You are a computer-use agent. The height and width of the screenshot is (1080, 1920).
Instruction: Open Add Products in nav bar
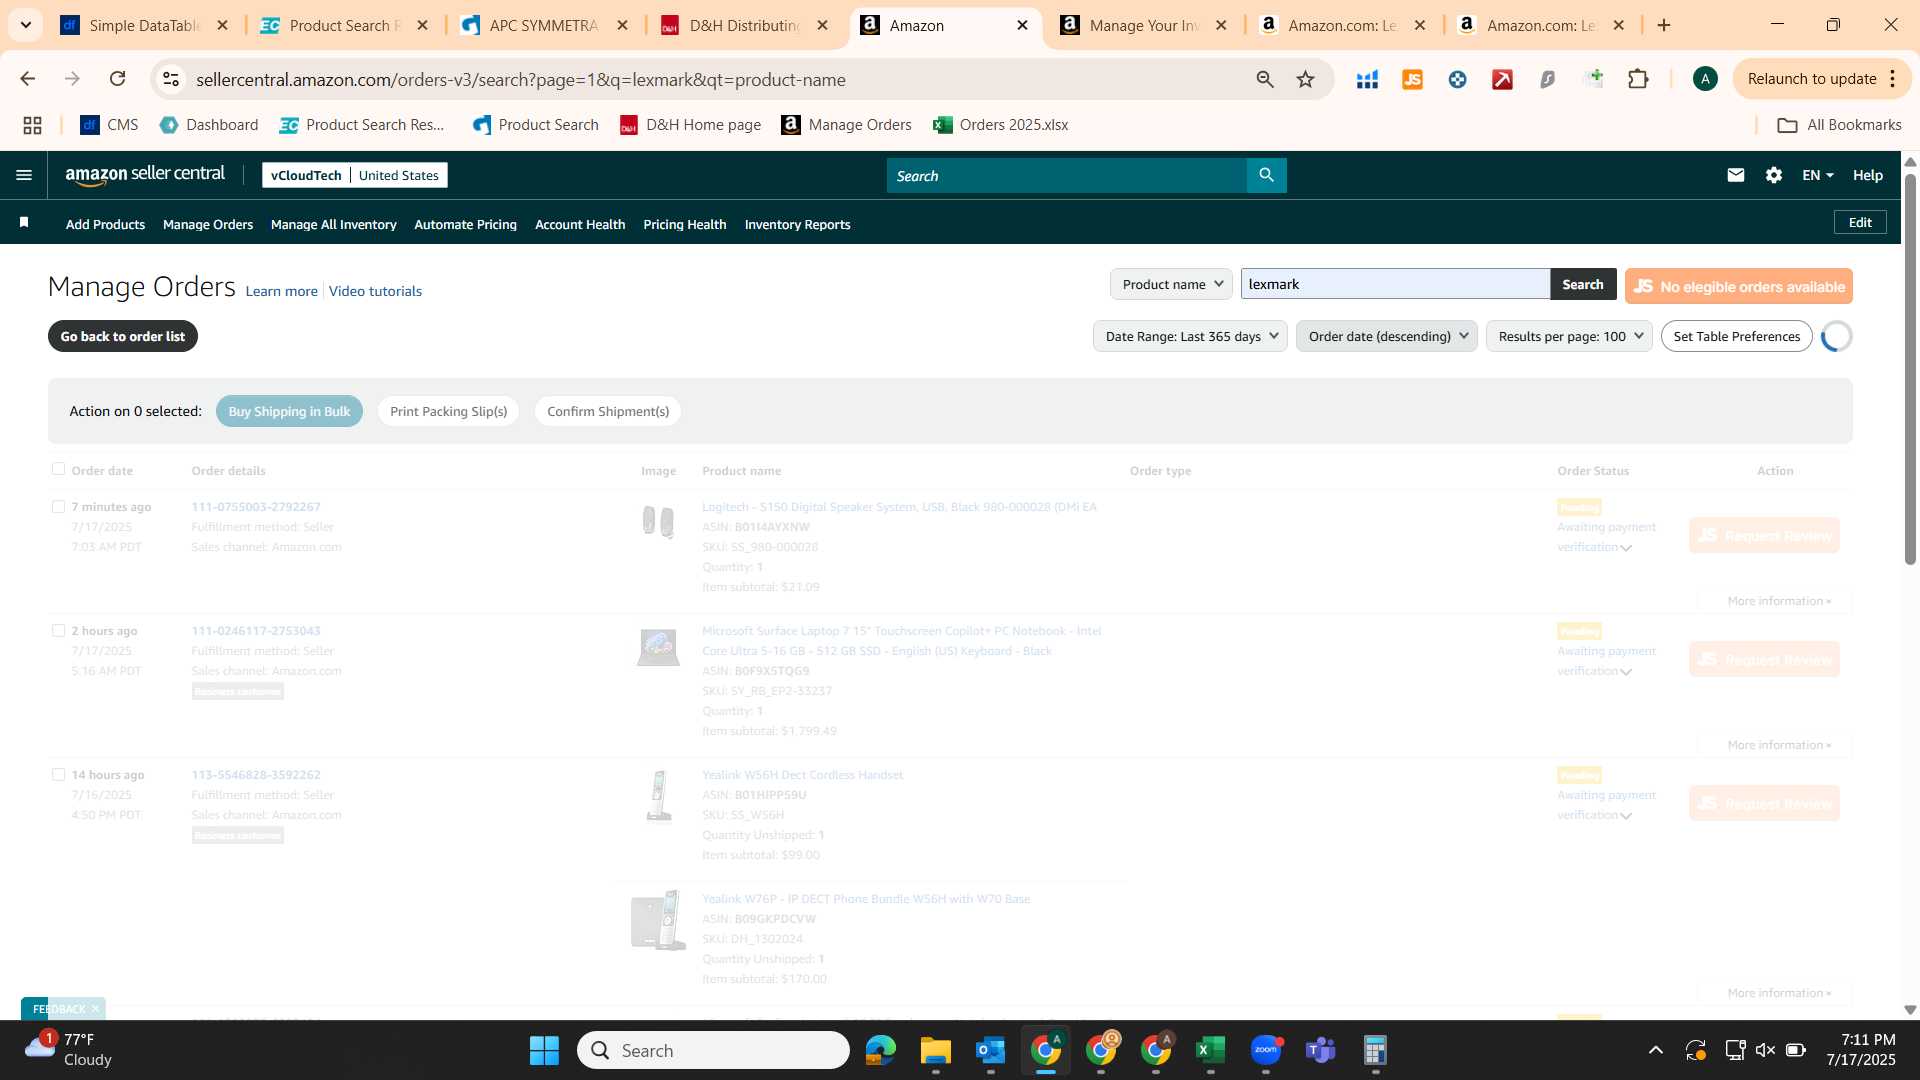[105, 224]
